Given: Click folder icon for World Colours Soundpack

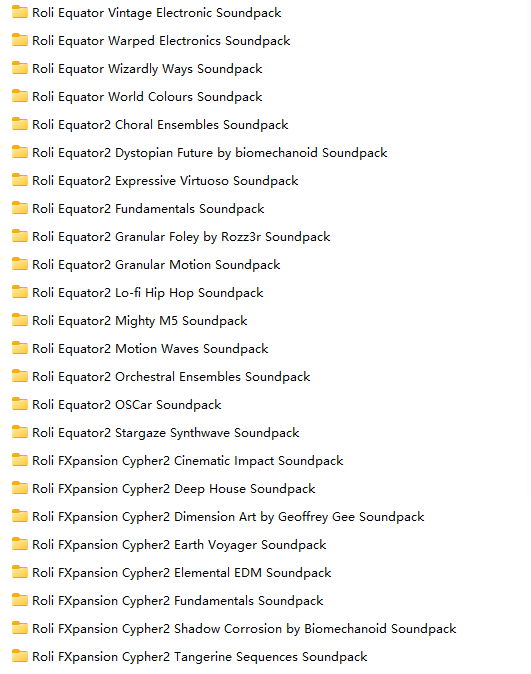Looking at the screenshot, I should (19, 96).
